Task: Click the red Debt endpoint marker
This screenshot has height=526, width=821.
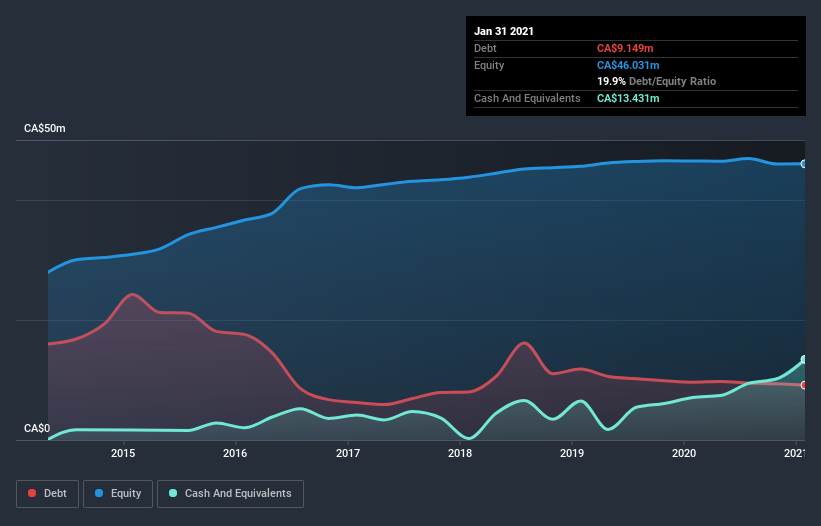Action: coord(804,385)
